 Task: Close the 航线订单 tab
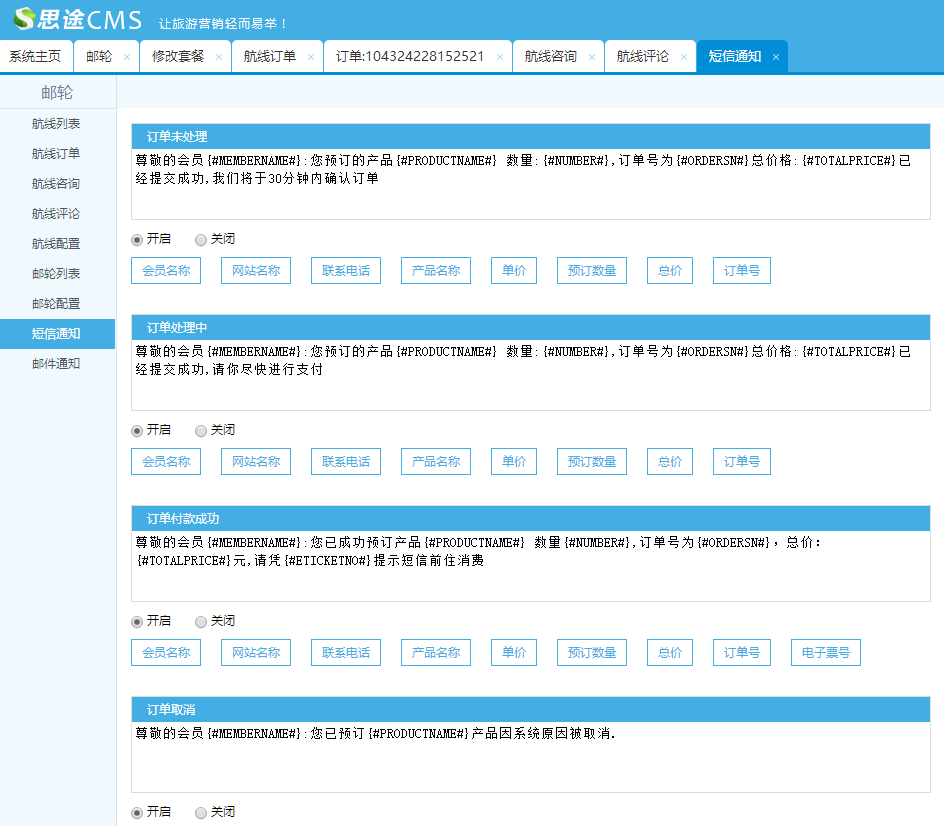tap(310, 57)
